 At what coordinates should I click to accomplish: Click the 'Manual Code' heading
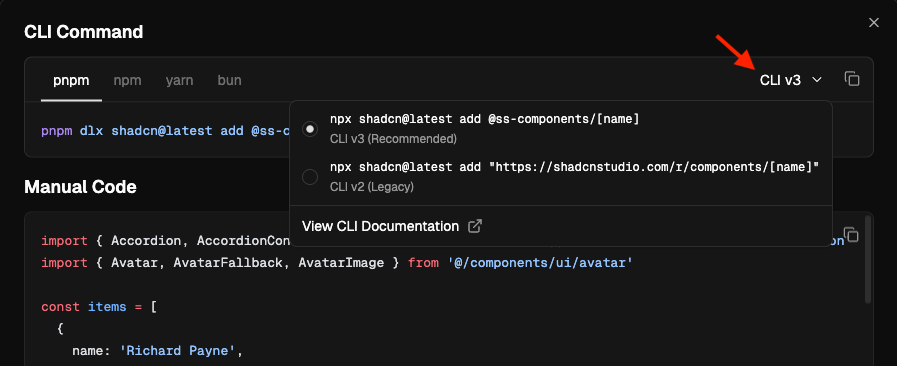tap(80, 186)
